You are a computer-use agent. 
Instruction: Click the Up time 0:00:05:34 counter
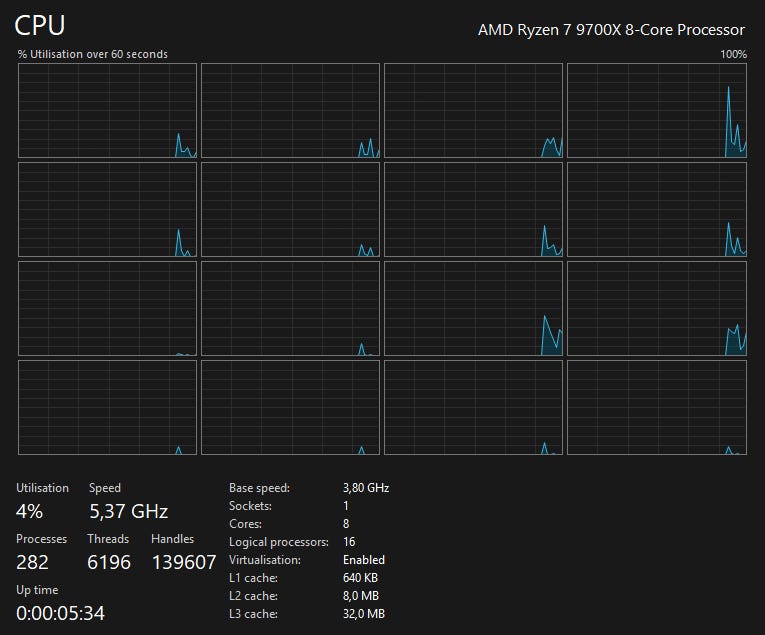coord(60,613)
